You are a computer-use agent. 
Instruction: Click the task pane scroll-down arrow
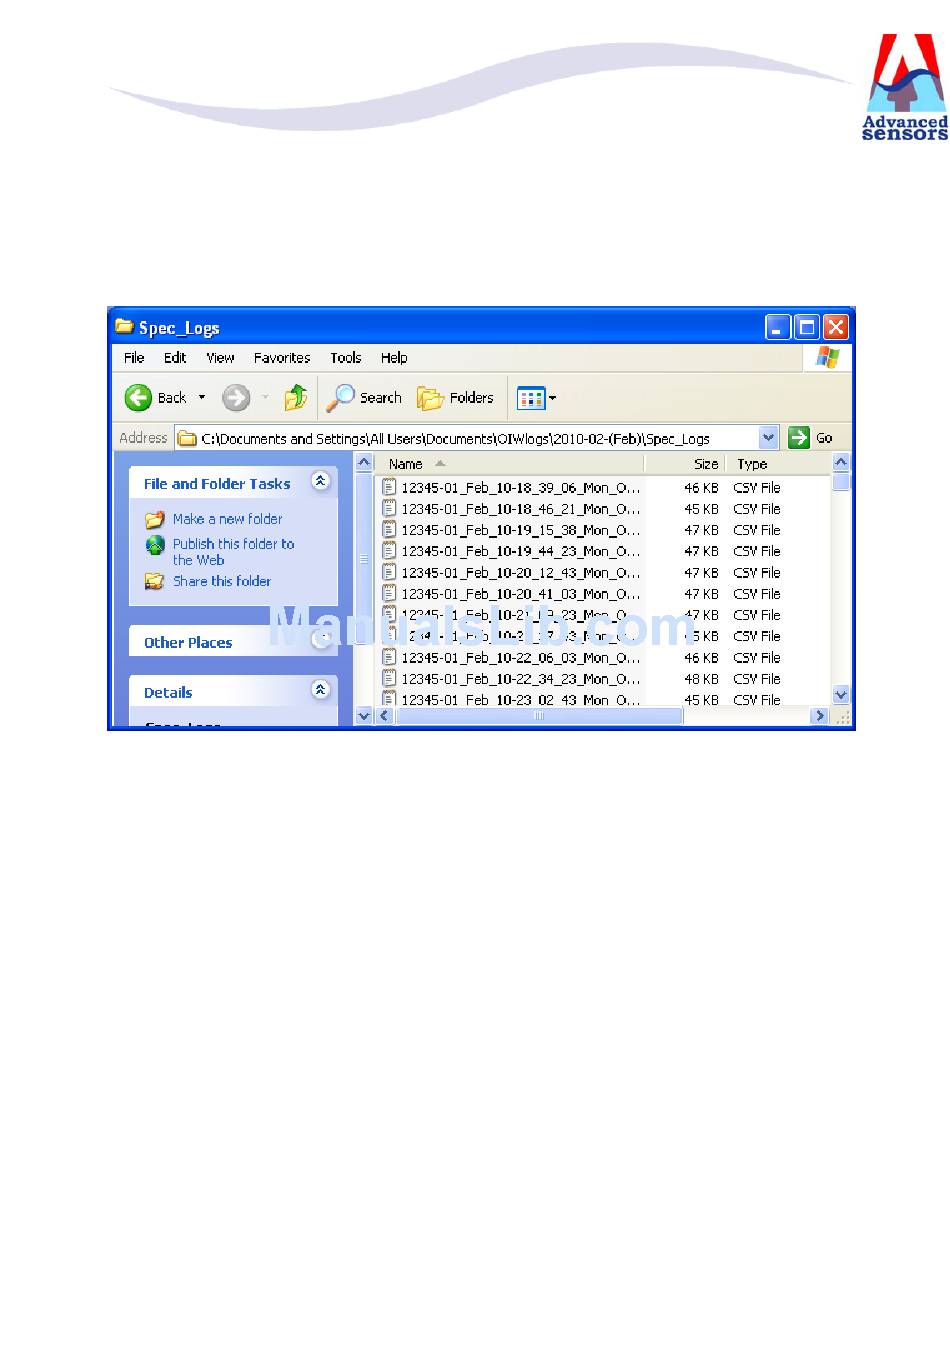[x=364, y=716]
